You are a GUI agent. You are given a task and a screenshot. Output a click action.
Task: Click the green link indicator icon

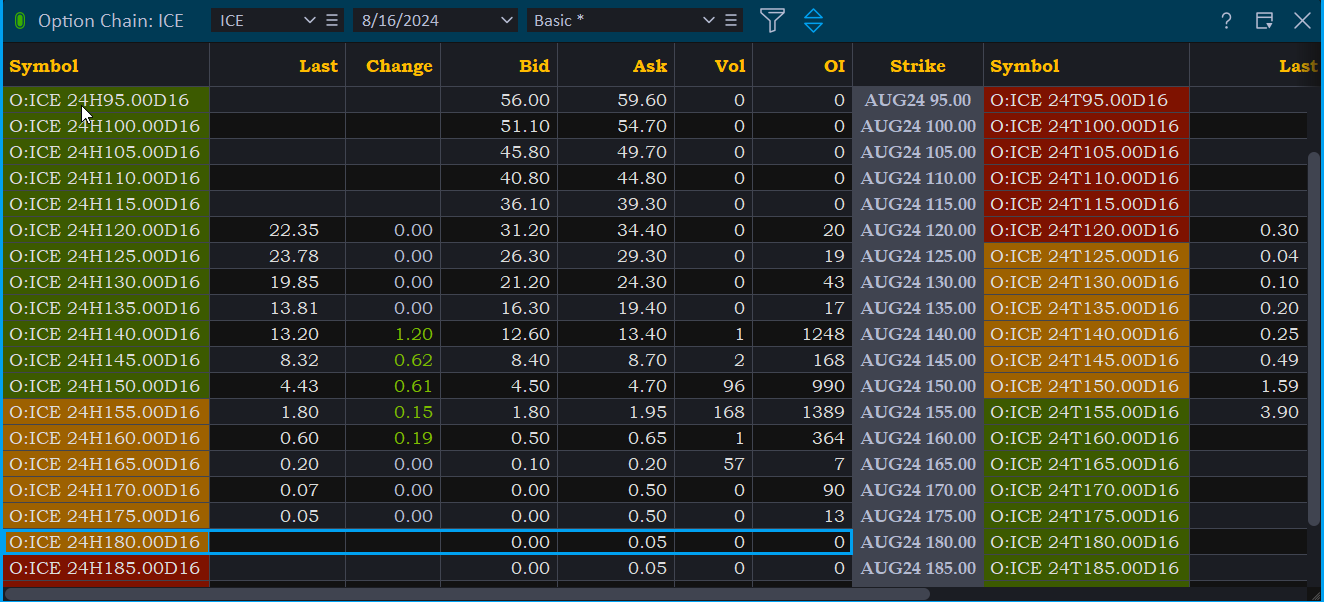point(20,21)
